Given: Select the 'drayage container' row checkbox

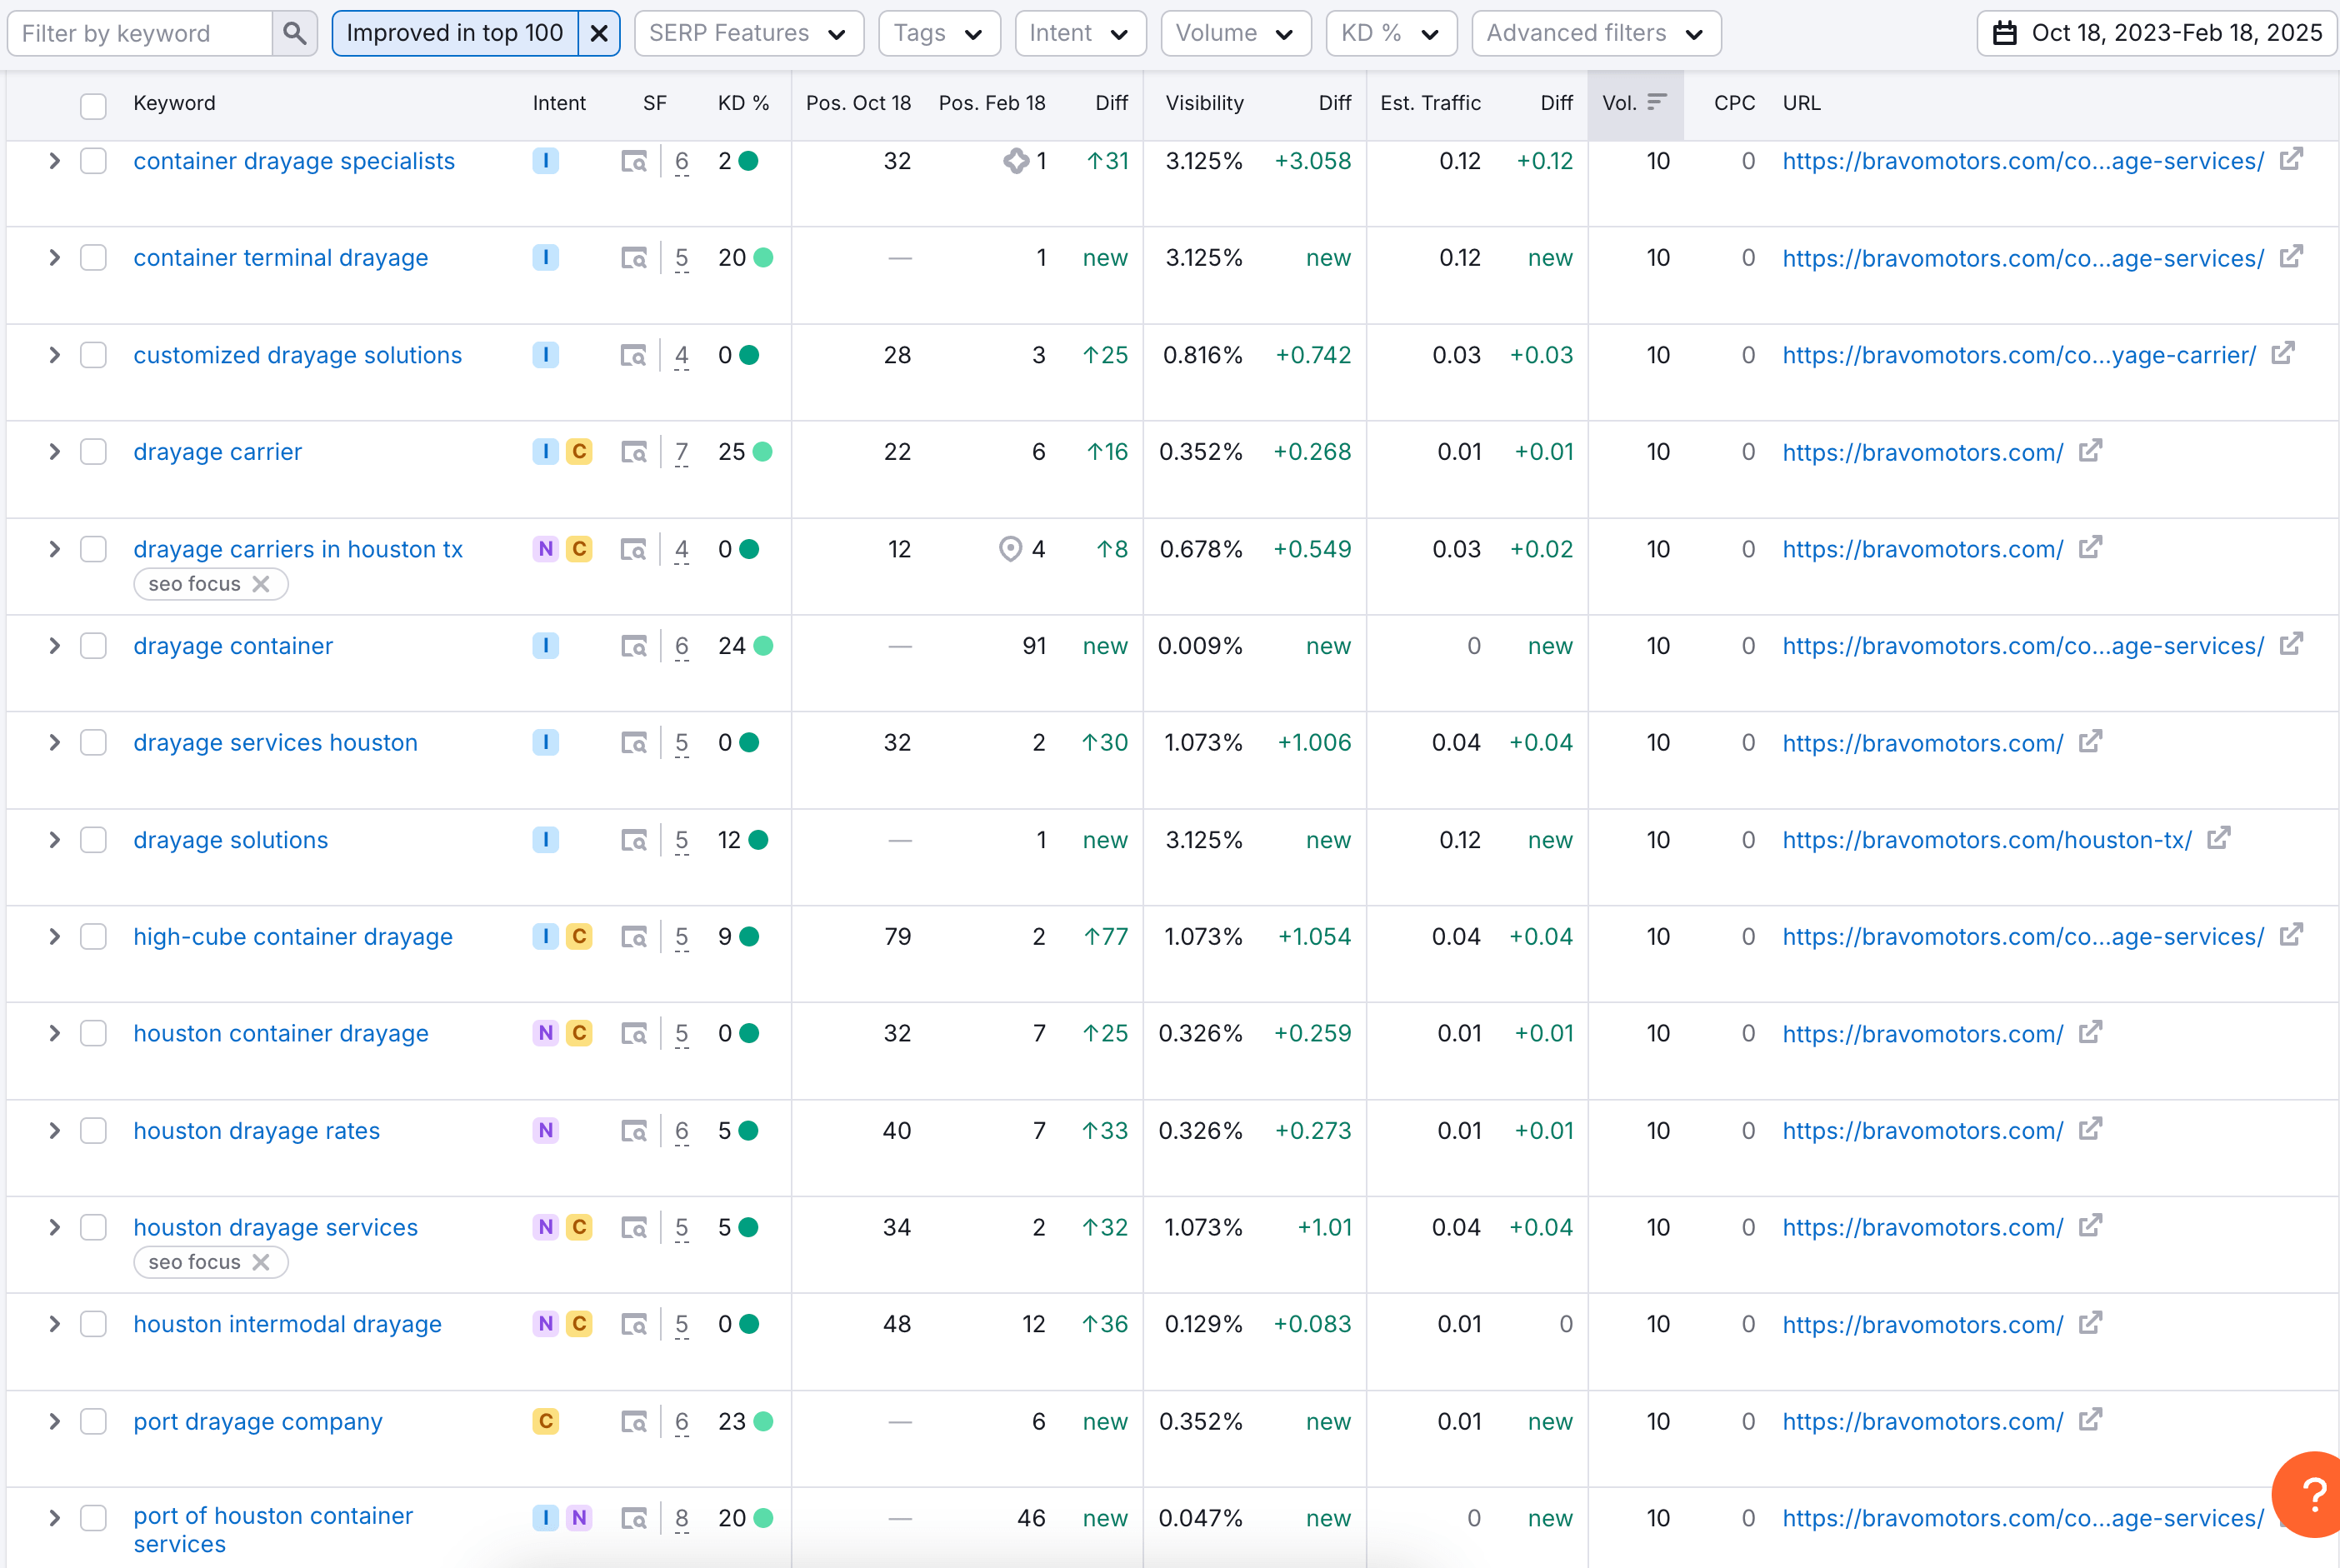Looking at the screenshot, I should click(93, 646).
